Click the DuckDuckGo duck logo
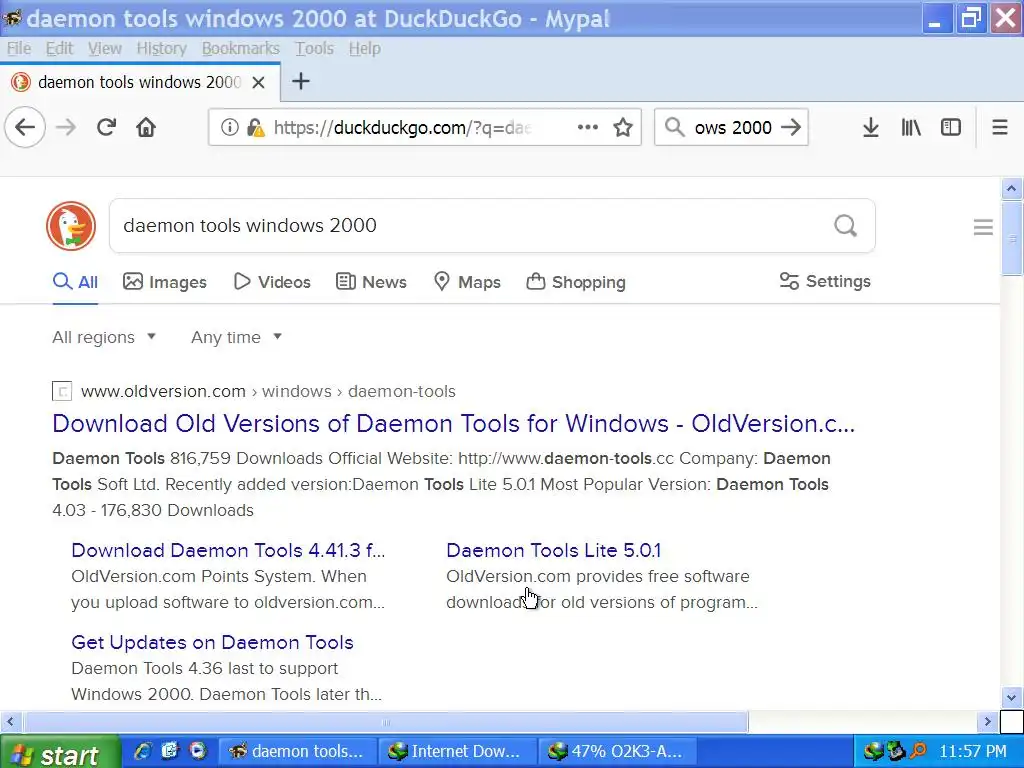This screenshot has width=1024, height=768. tap(71, 226)
